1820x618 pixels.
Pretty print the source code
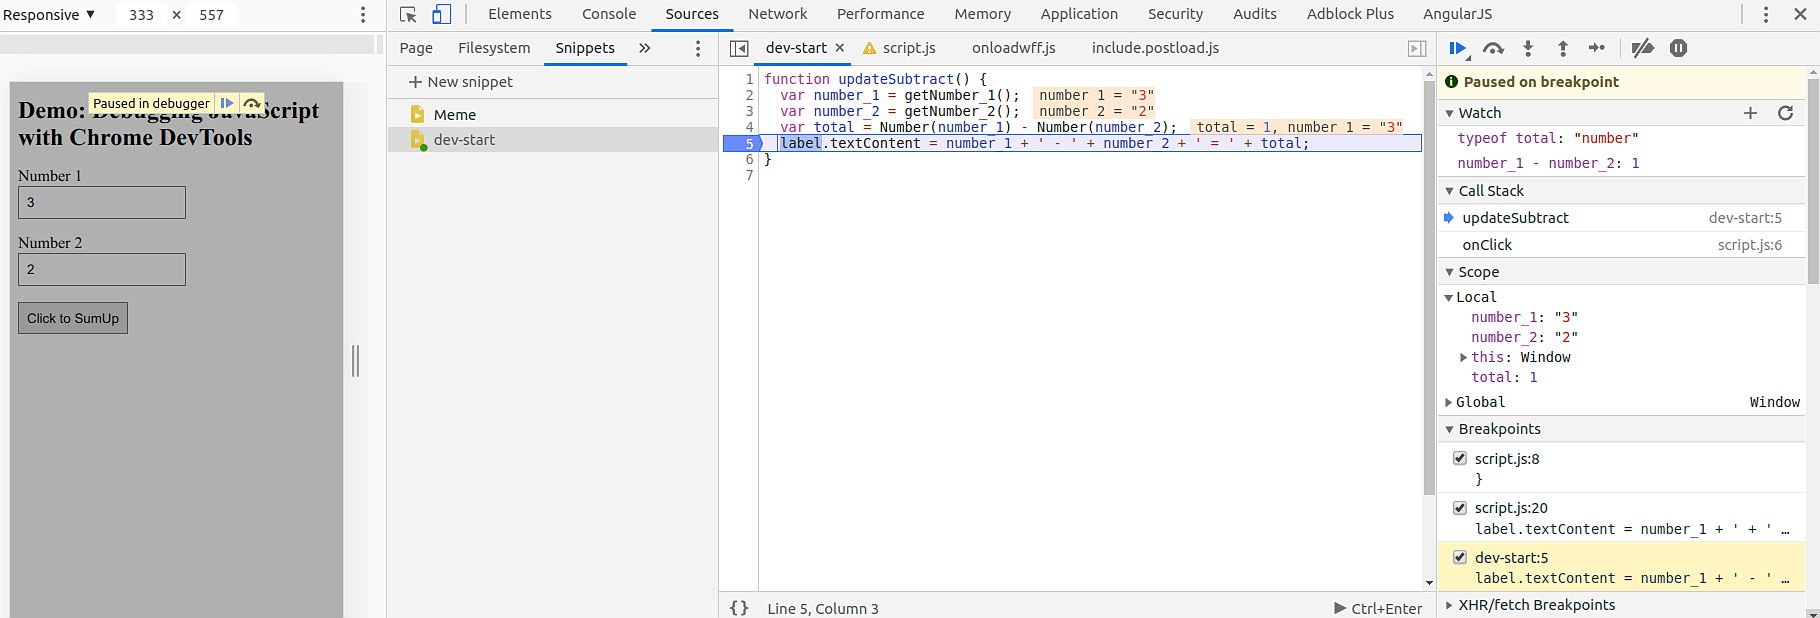coord(739,608)
